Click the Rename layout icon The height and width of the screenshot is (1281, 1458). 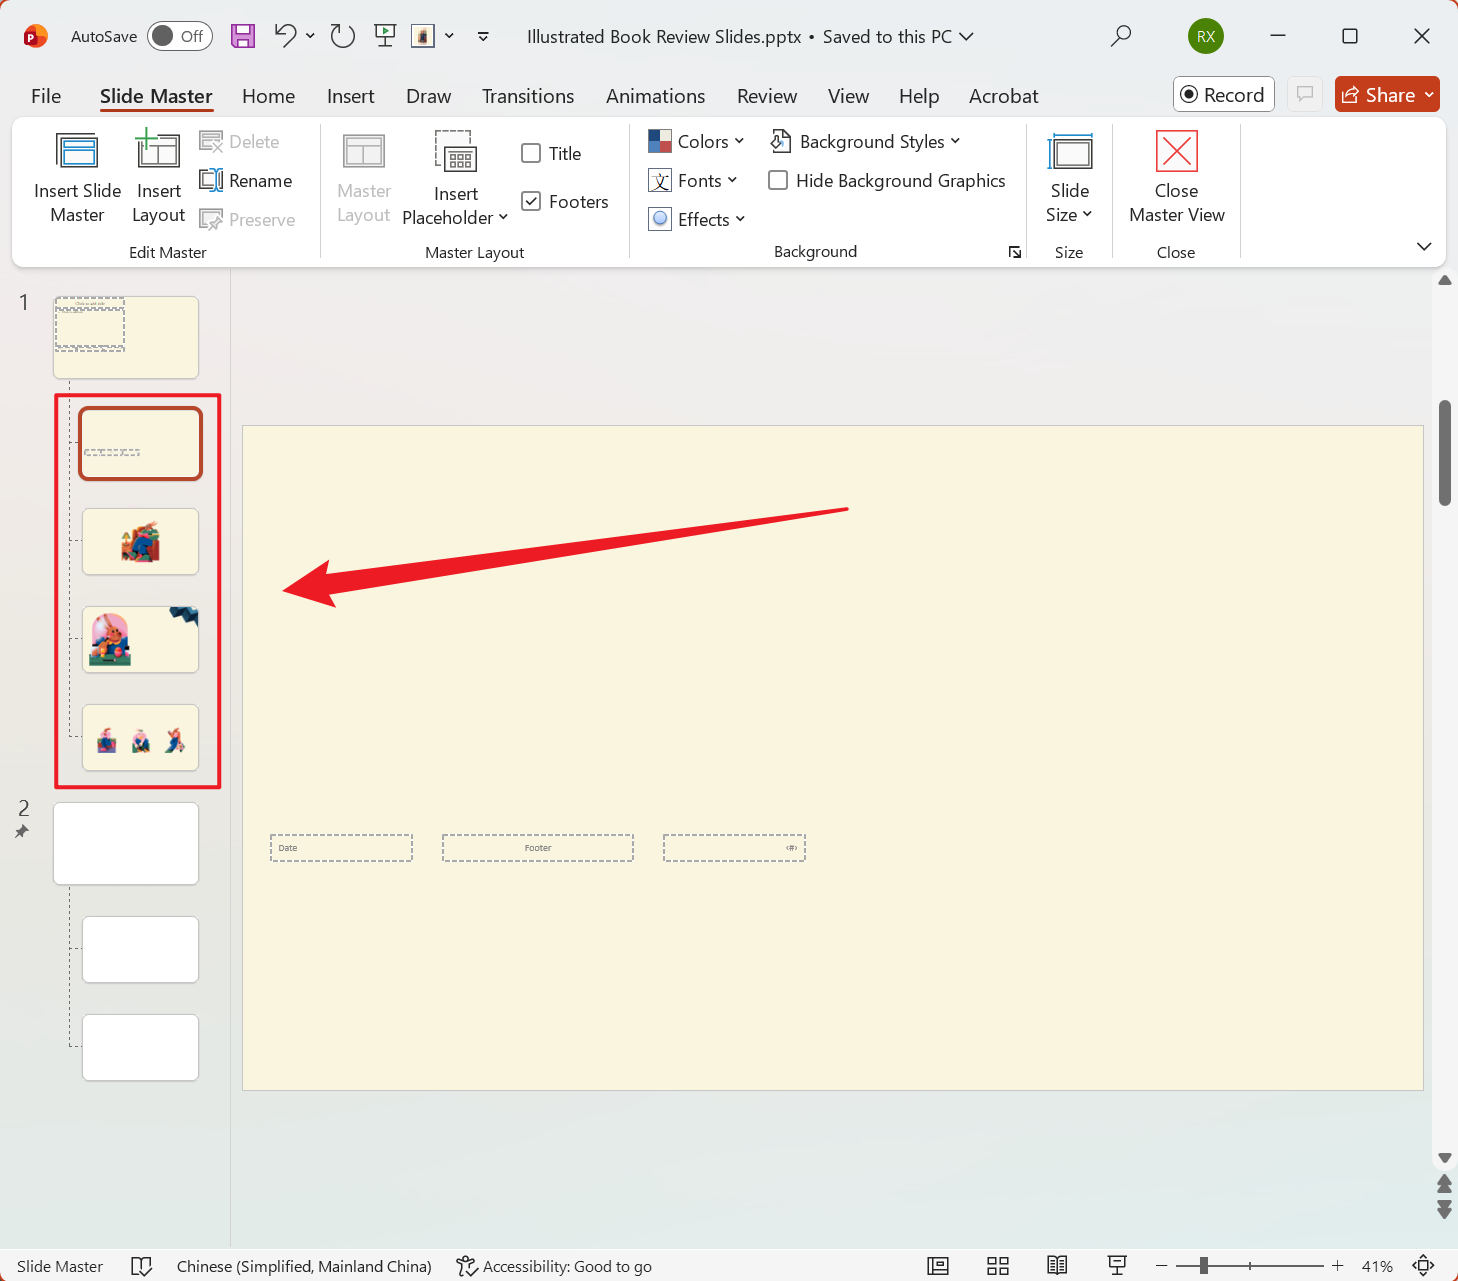211,180
